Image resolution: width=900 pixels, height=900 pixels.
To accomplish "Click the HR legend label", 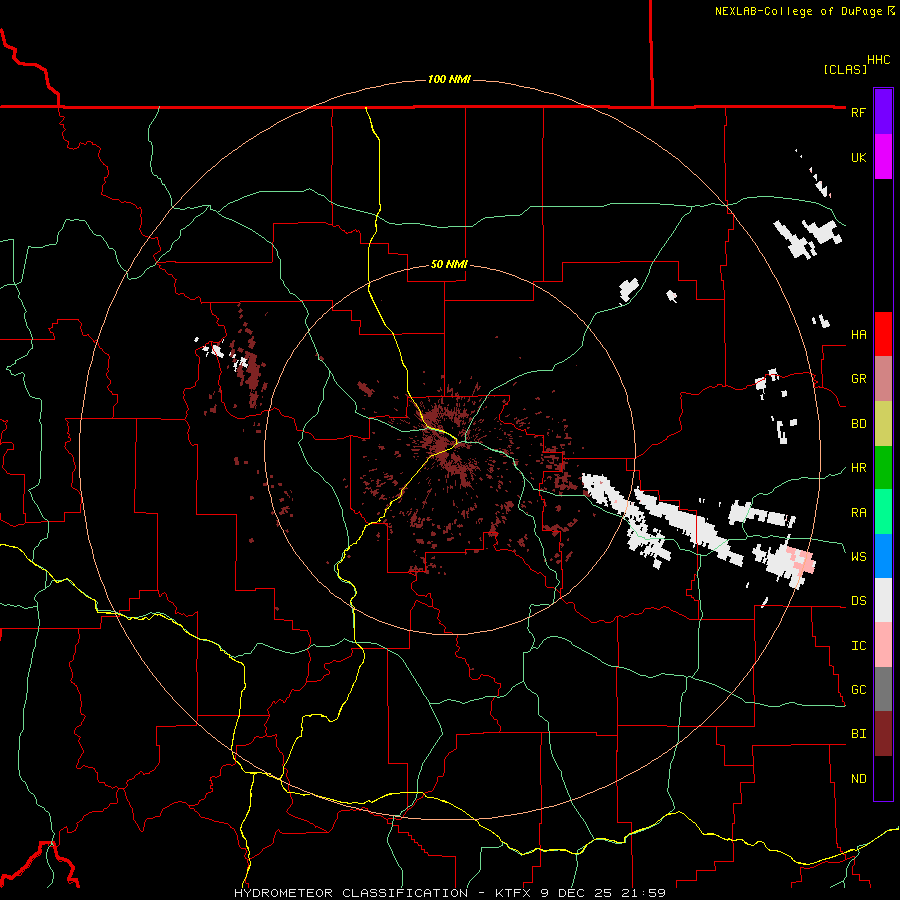I will (858, 468).
